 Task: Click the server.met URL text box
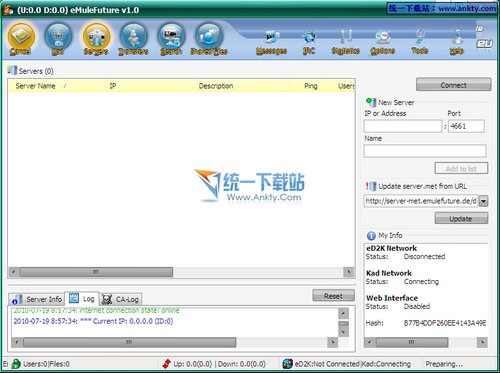421,201
